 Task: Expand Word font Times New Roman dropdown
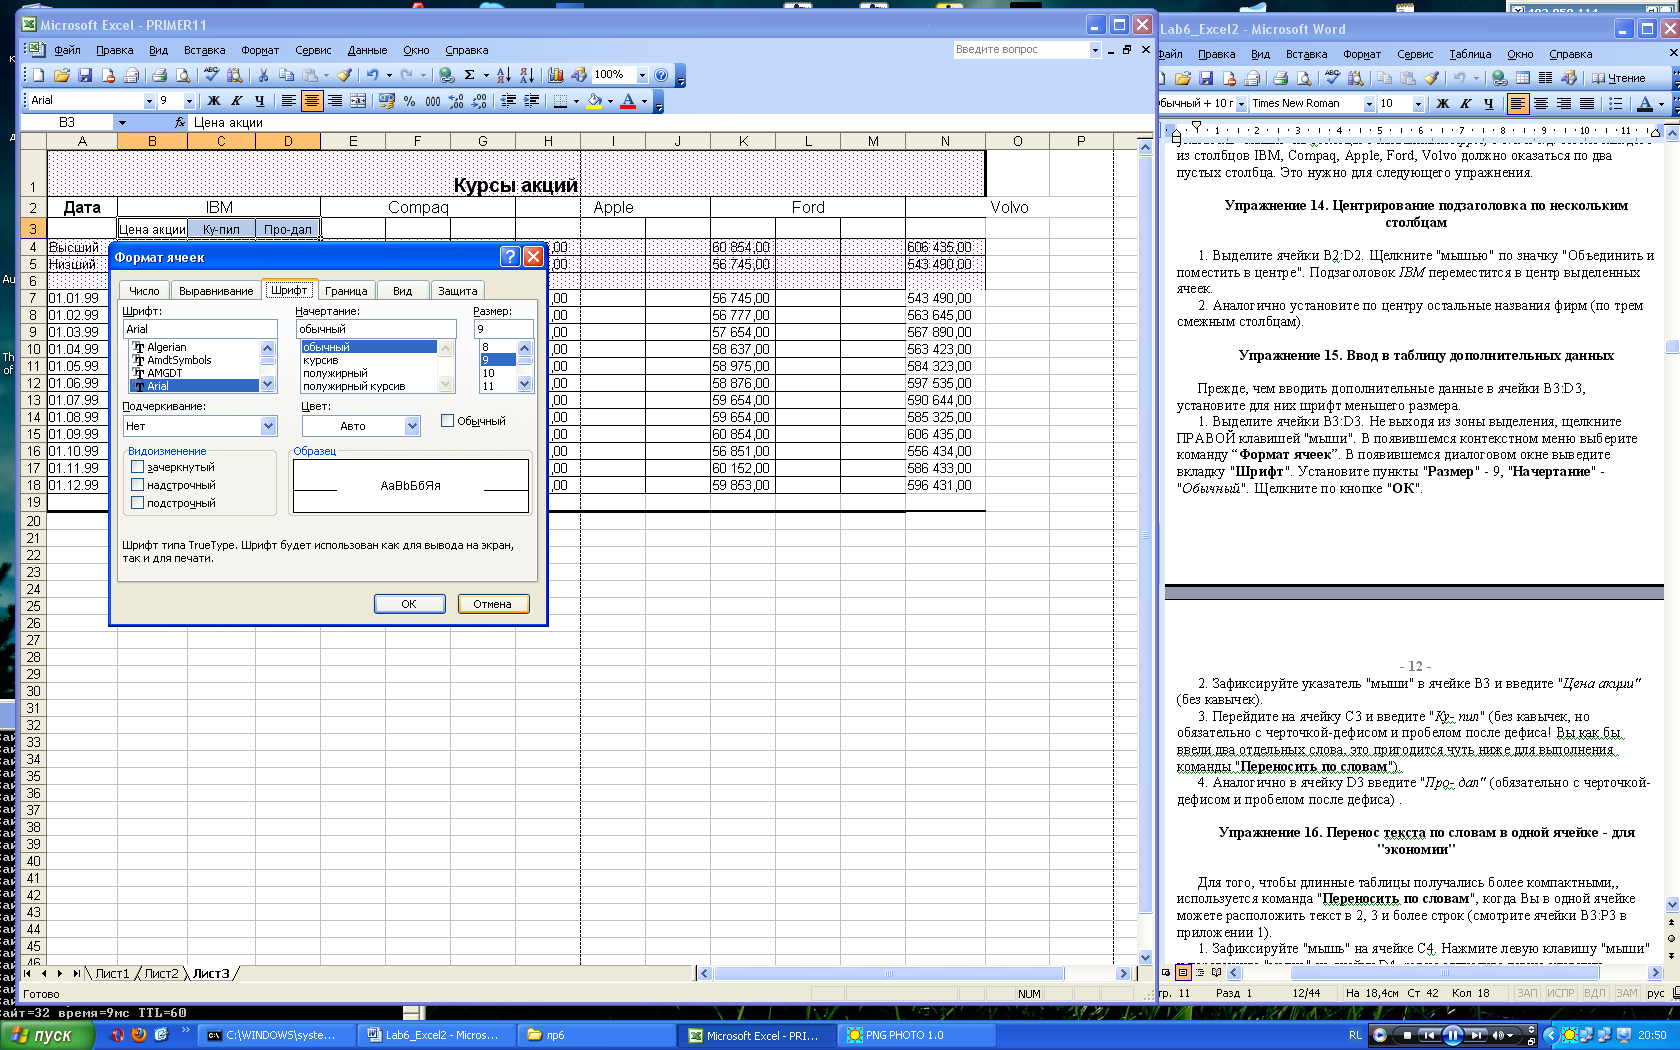click(x=1369, y=104)
